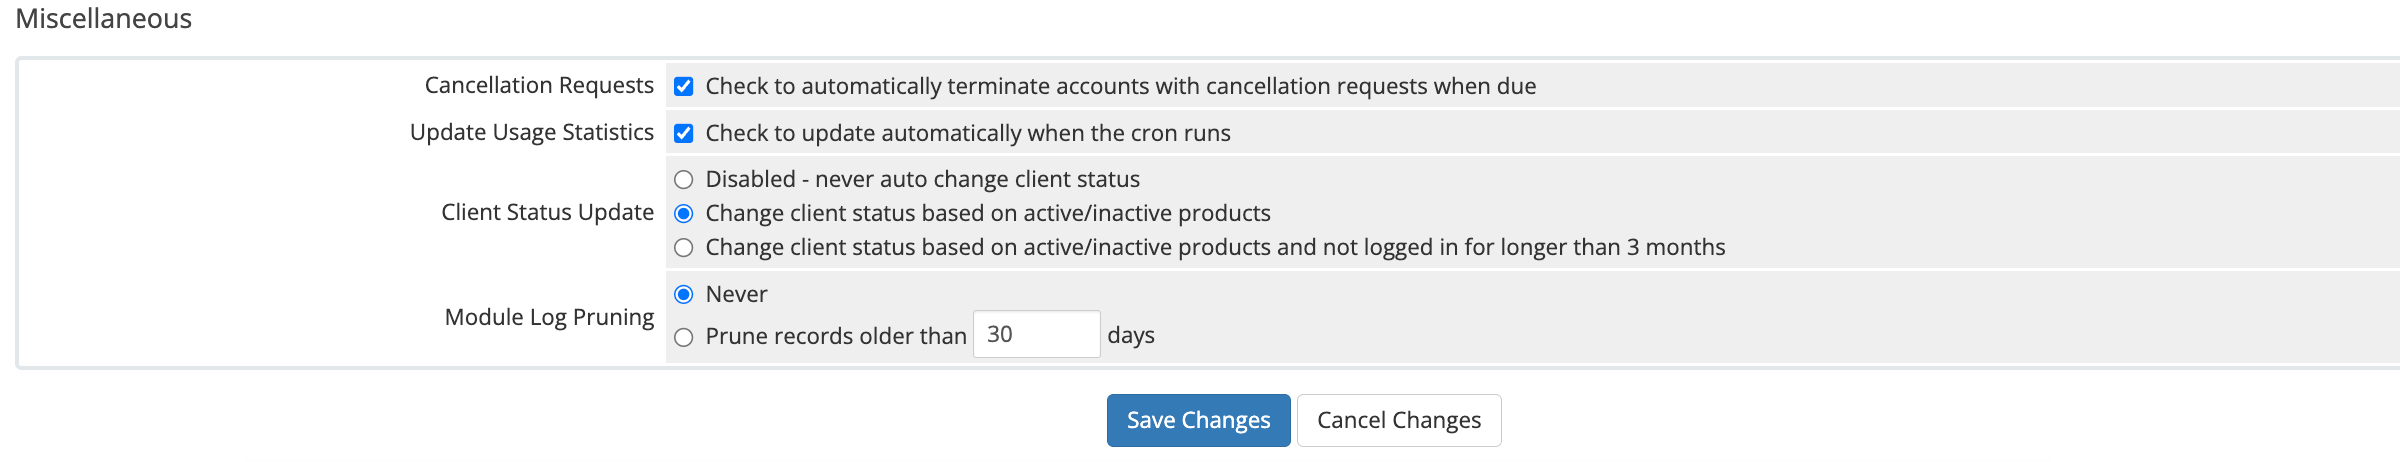The image size is (2400, 462).
Task: Click the 'Never' label text
Action: [x=737, y=294]
